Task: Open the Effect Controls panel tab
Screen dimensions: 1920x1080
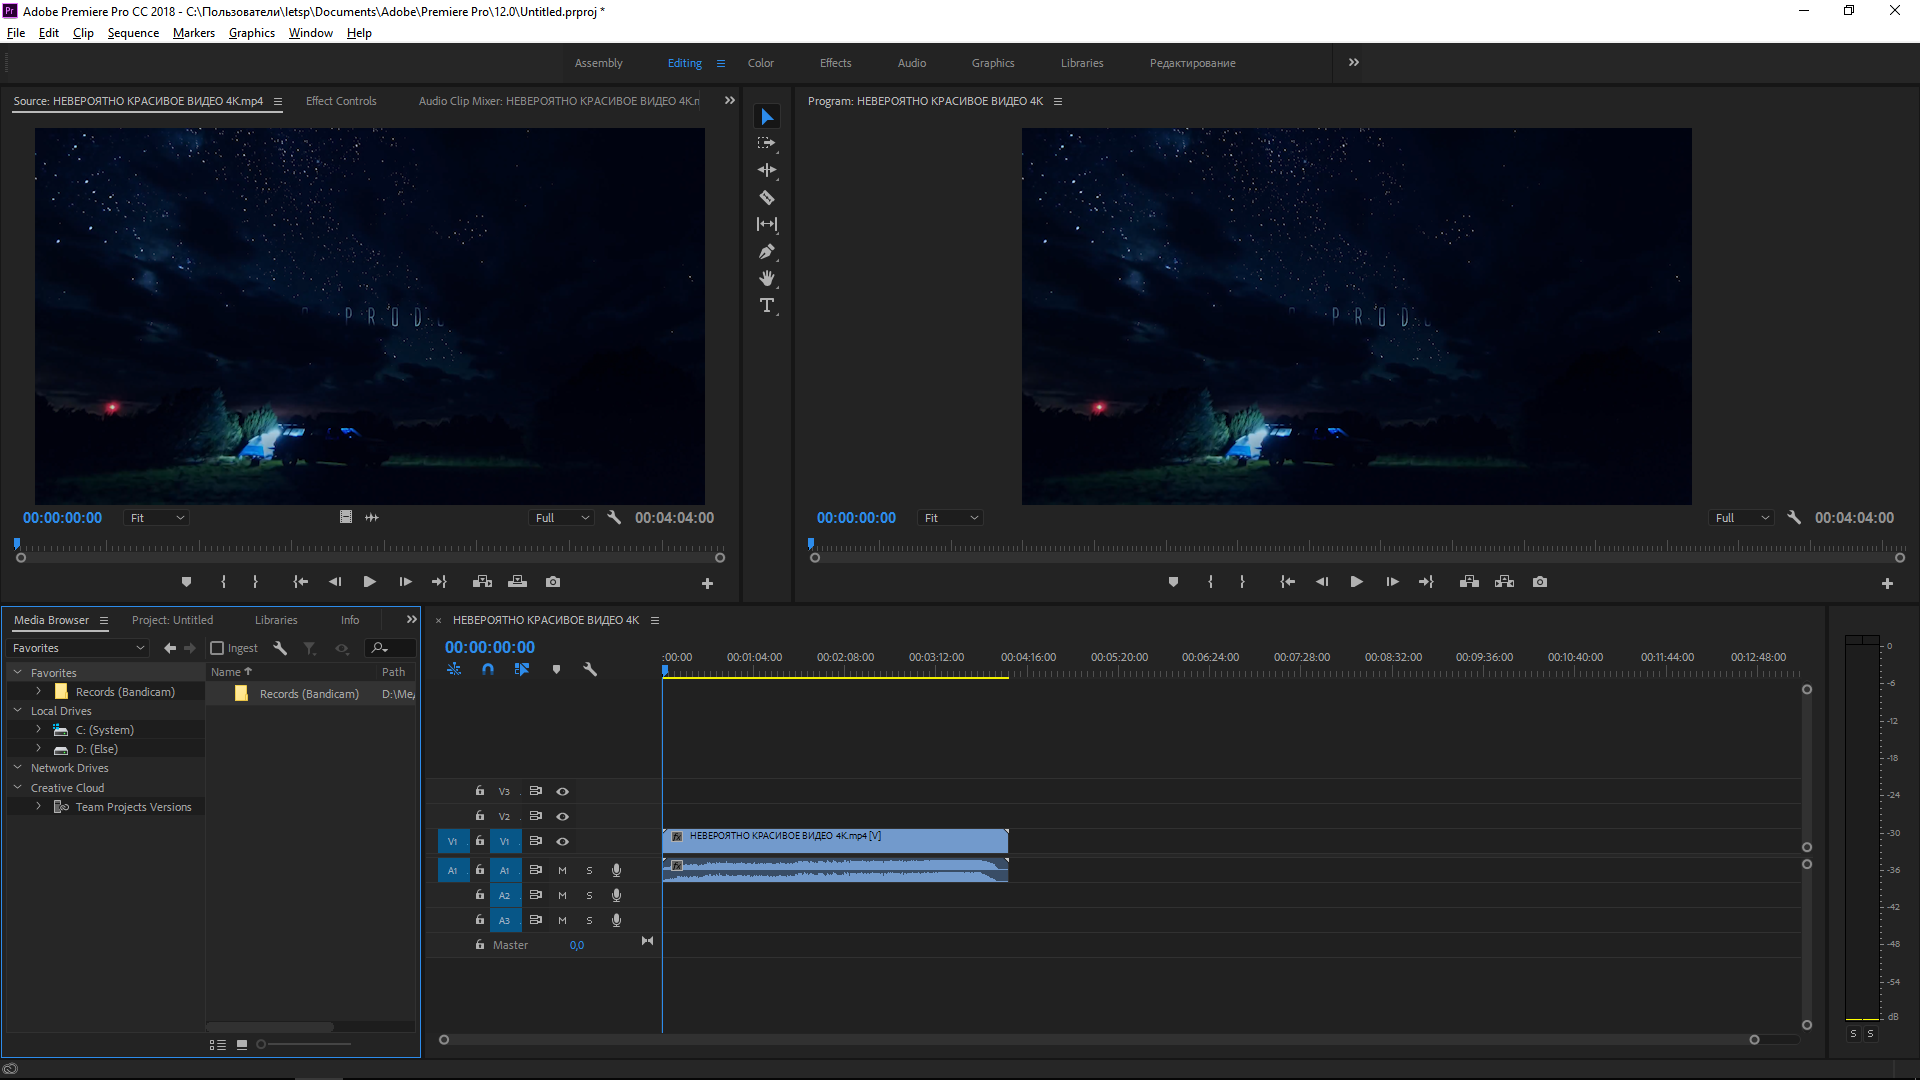Action: click(x=340, y=100)
